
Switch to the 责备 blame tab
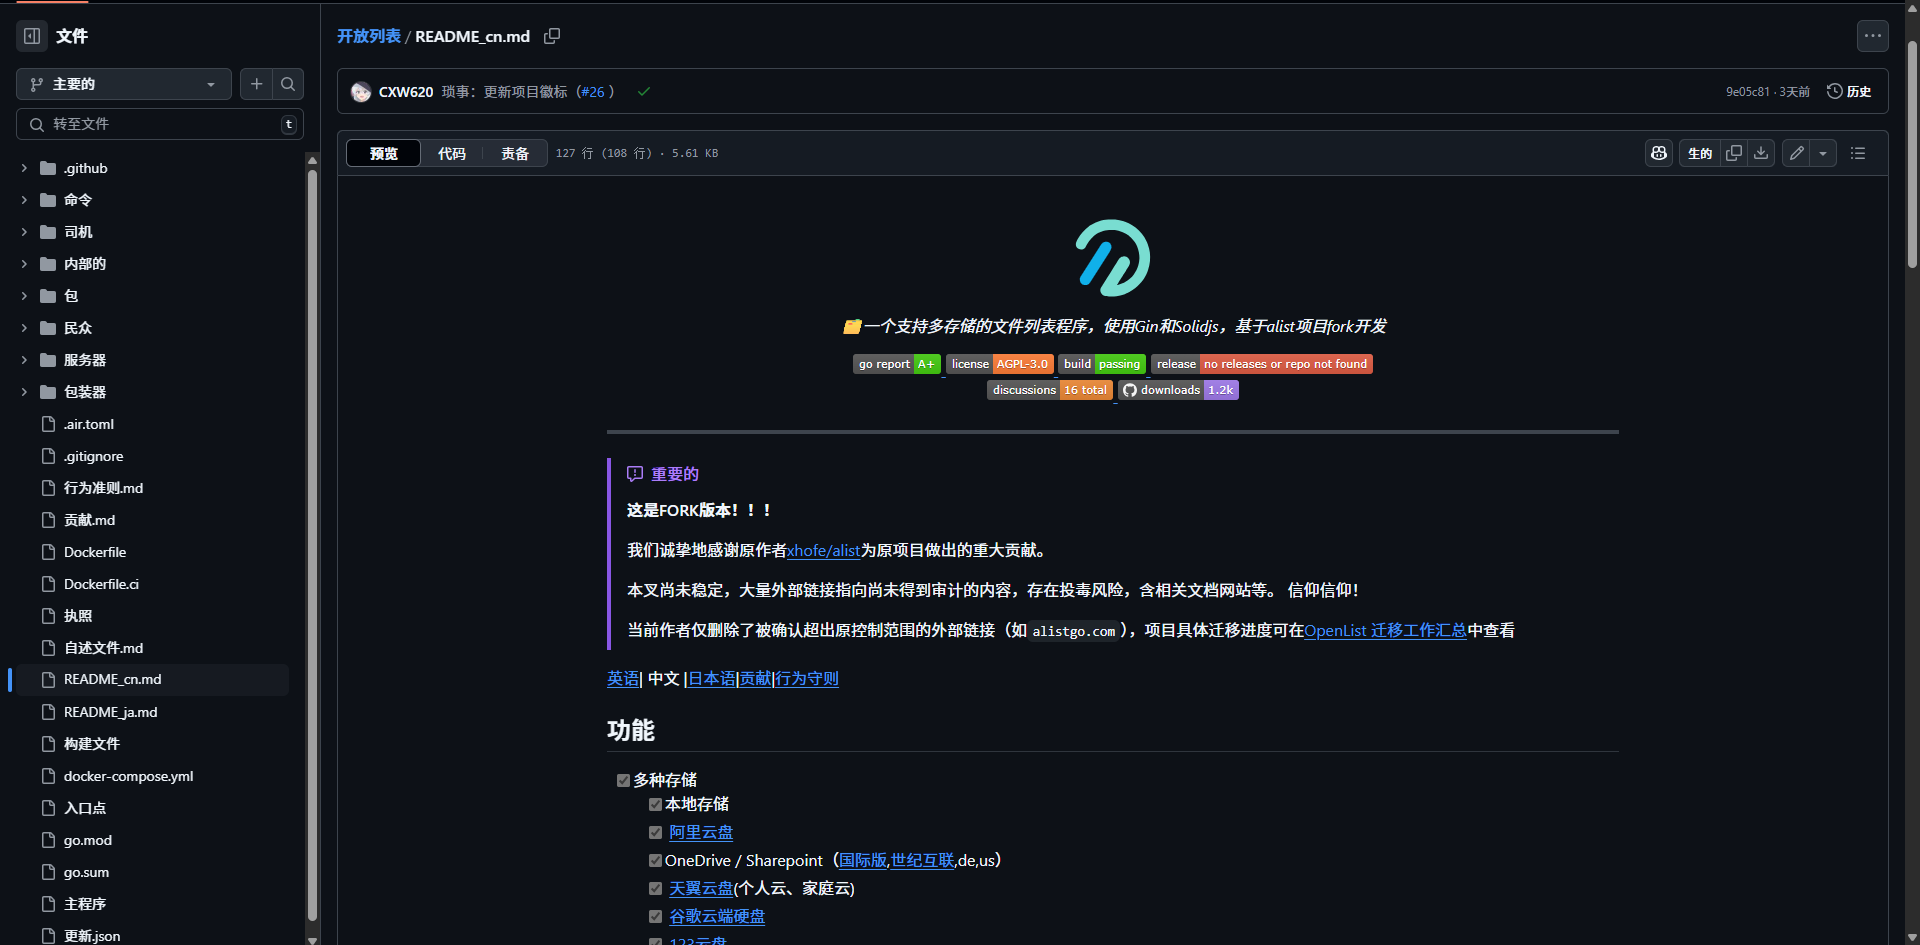515,153
